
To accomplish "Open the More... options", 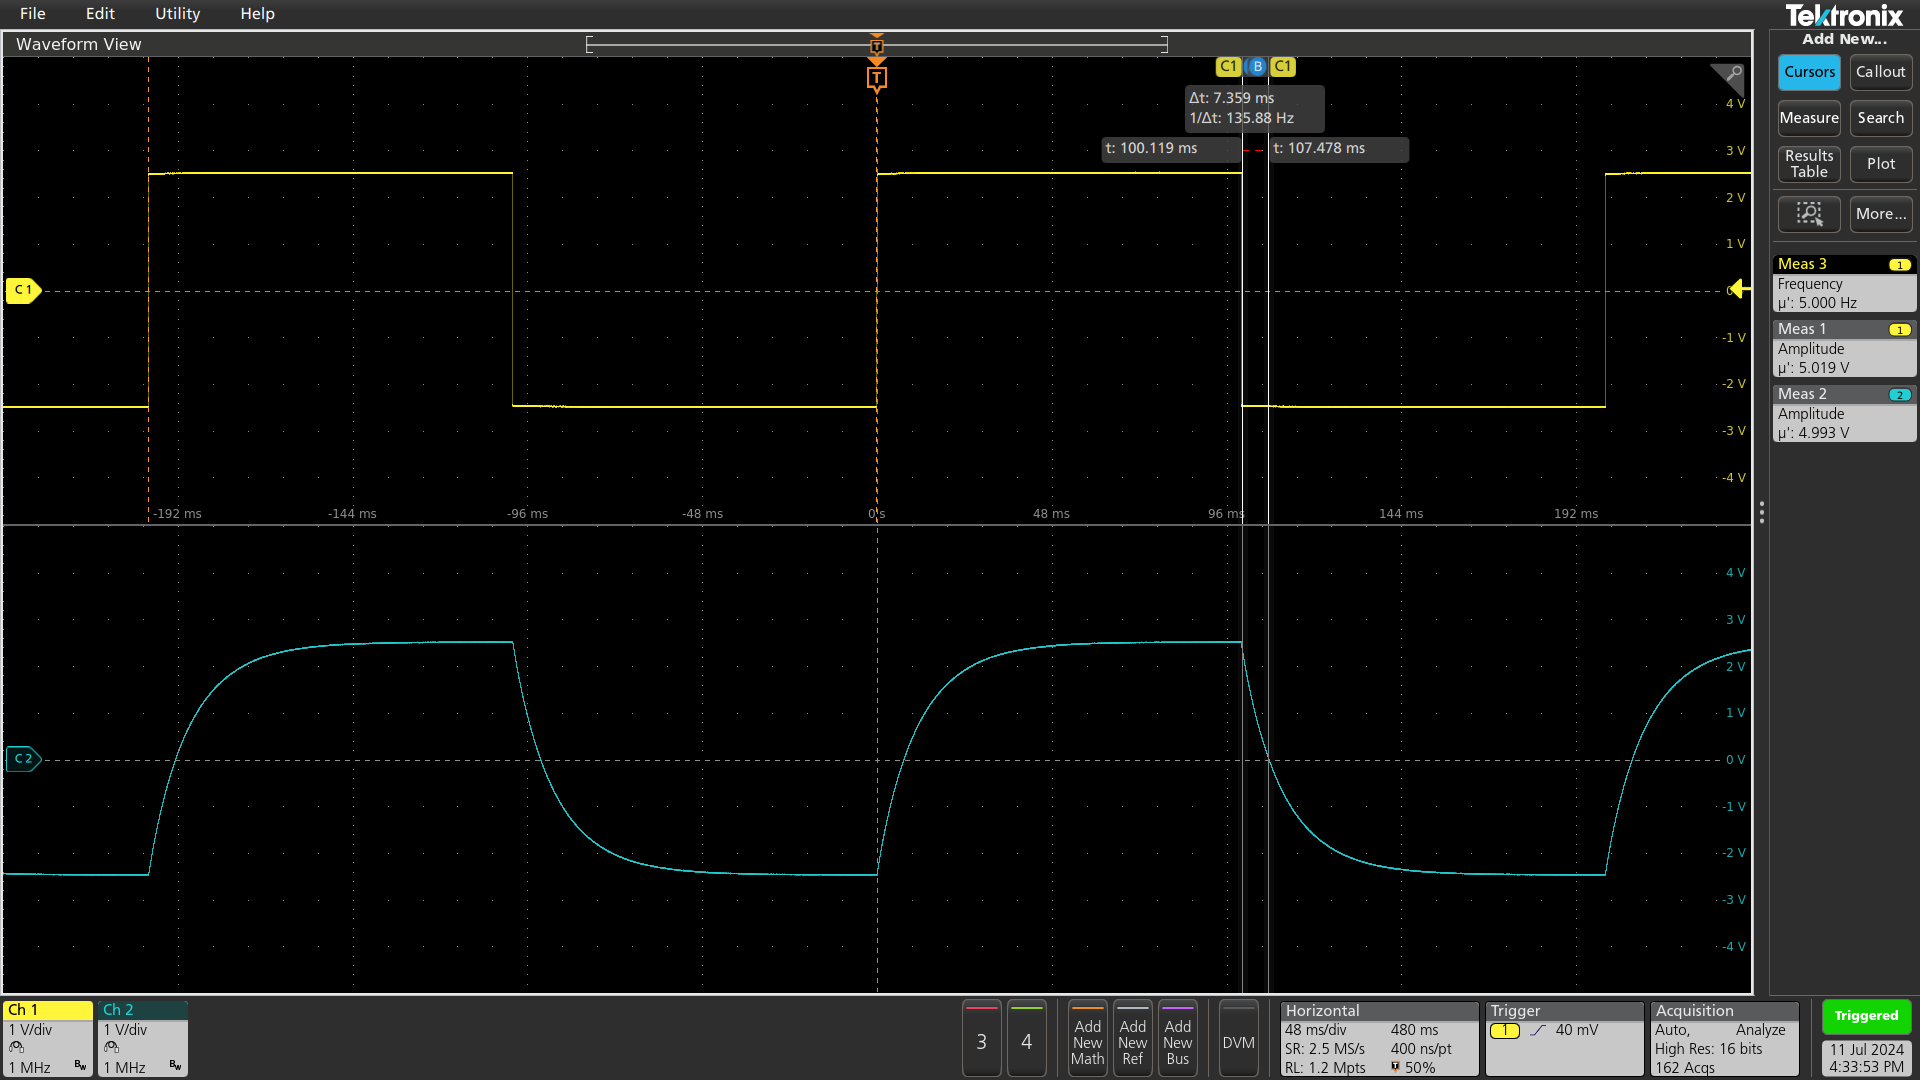I will click(1880, 214).
